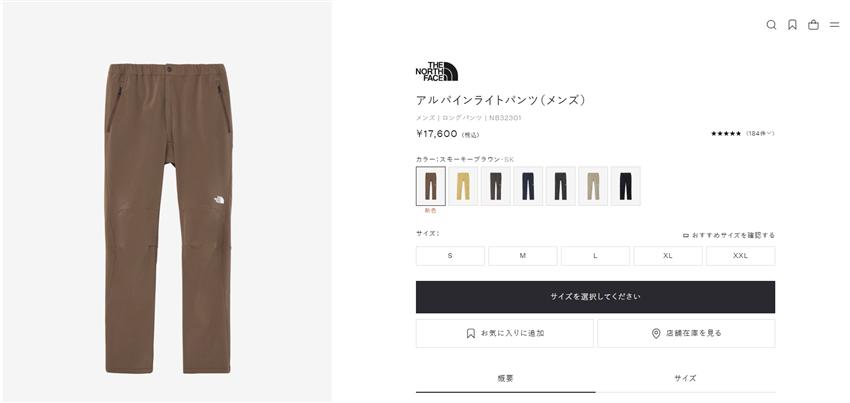Select the yellow pants color swatch

pyautogui.click(x=463, y=186)
